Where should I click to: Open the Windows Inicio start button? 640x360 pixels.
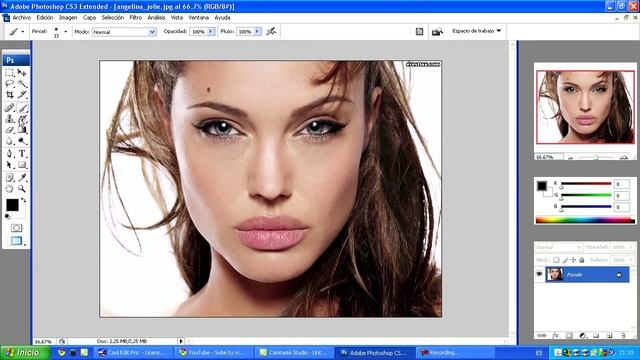tap(25, 353)
